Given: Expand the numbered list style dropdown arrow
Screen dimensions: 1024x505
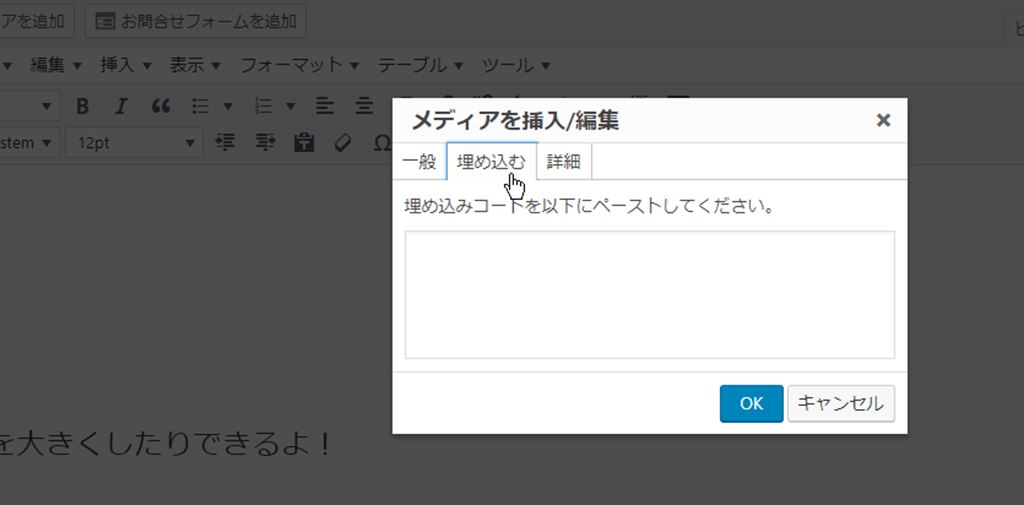Looking at the screenshot, I should [x=291, y=106].
